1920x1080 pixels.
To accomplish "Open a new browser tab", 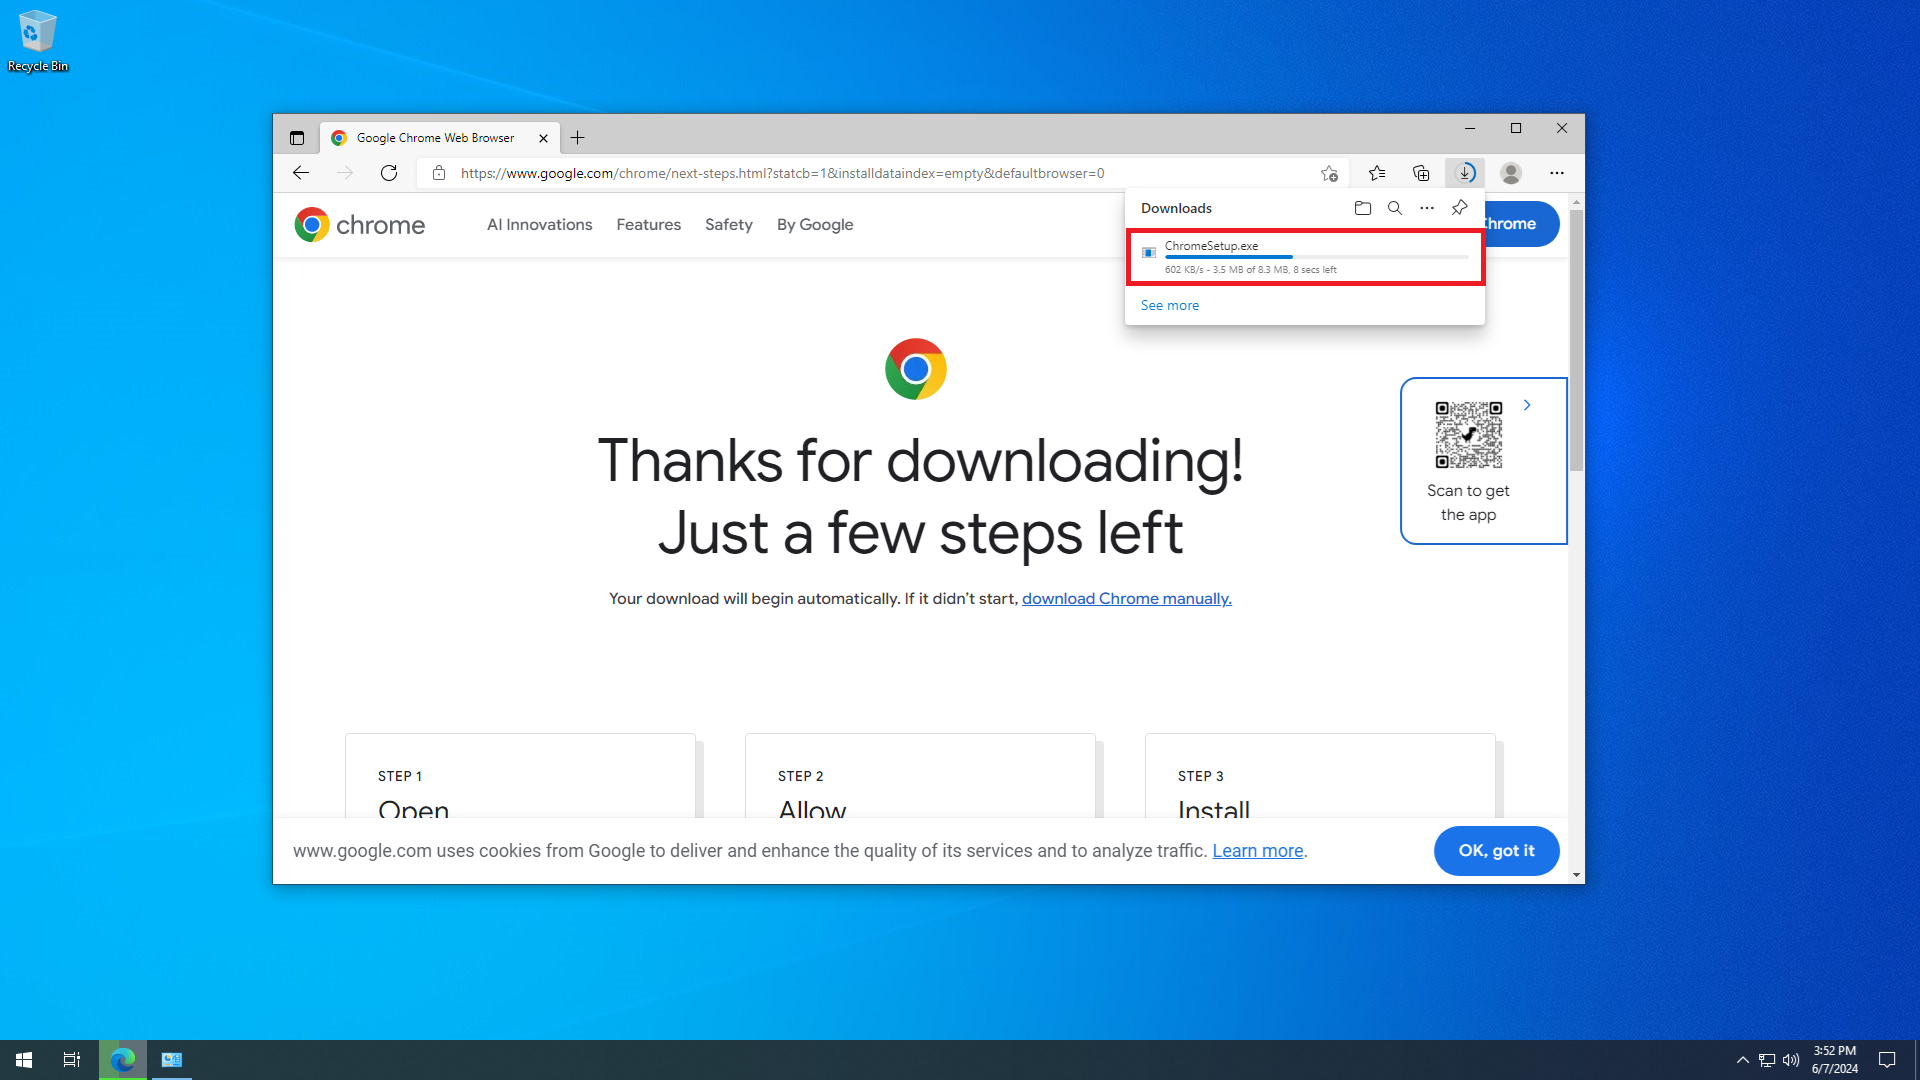I will pos(578,138).
